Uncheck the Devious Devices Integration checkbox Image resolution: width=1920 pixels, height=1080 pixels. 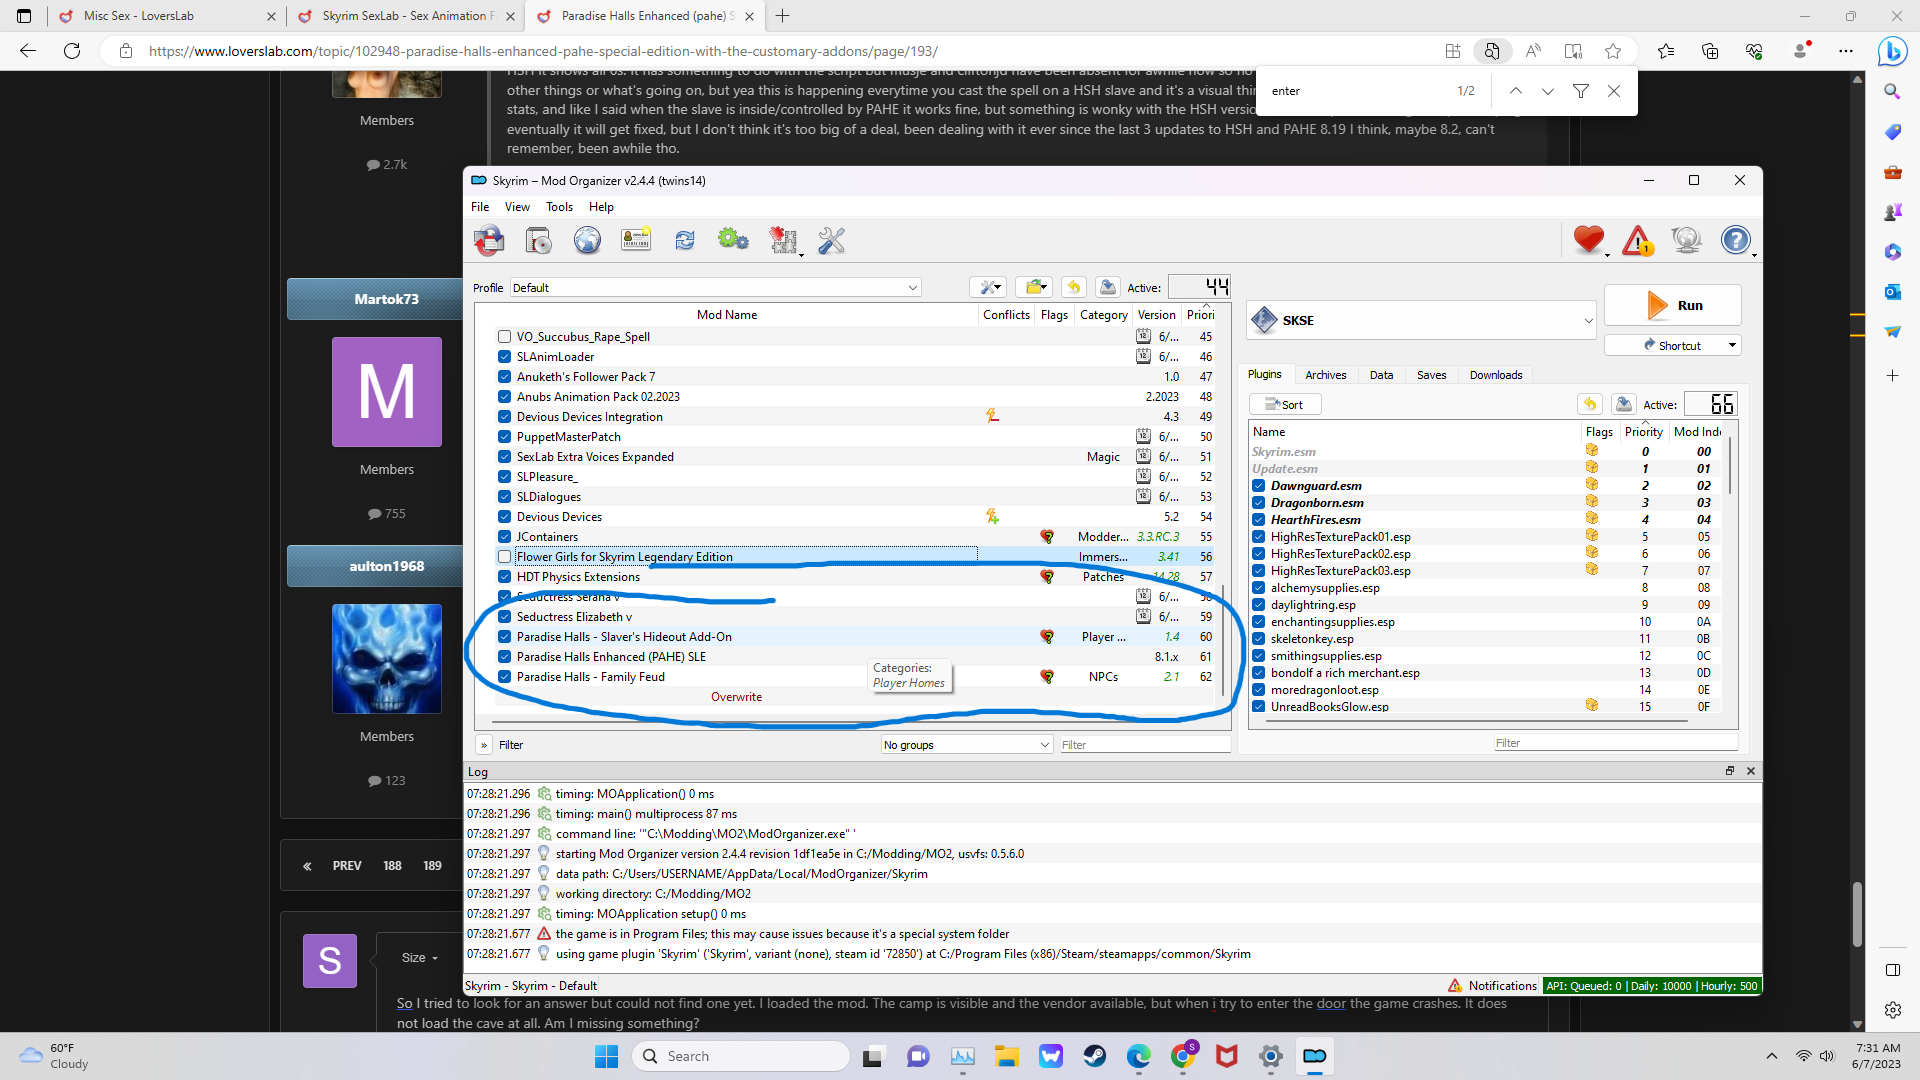[505, 417]
